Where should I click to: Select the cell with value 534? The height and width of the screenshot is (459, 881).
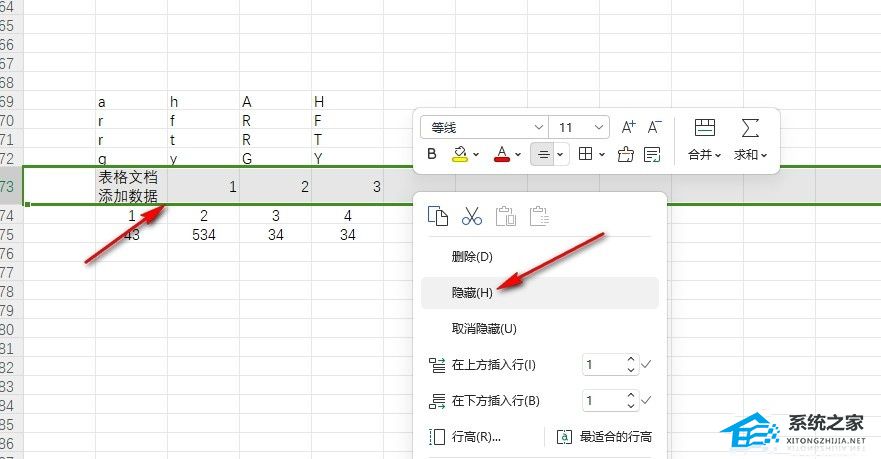[203, 234]
